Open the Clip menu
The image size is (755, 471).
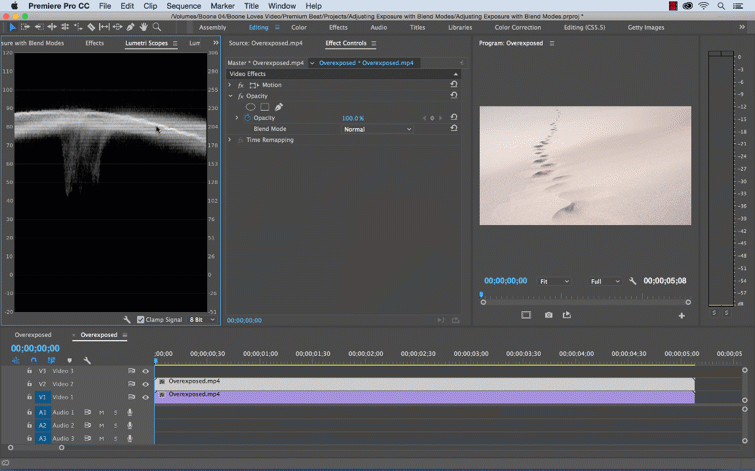[150, 6]
